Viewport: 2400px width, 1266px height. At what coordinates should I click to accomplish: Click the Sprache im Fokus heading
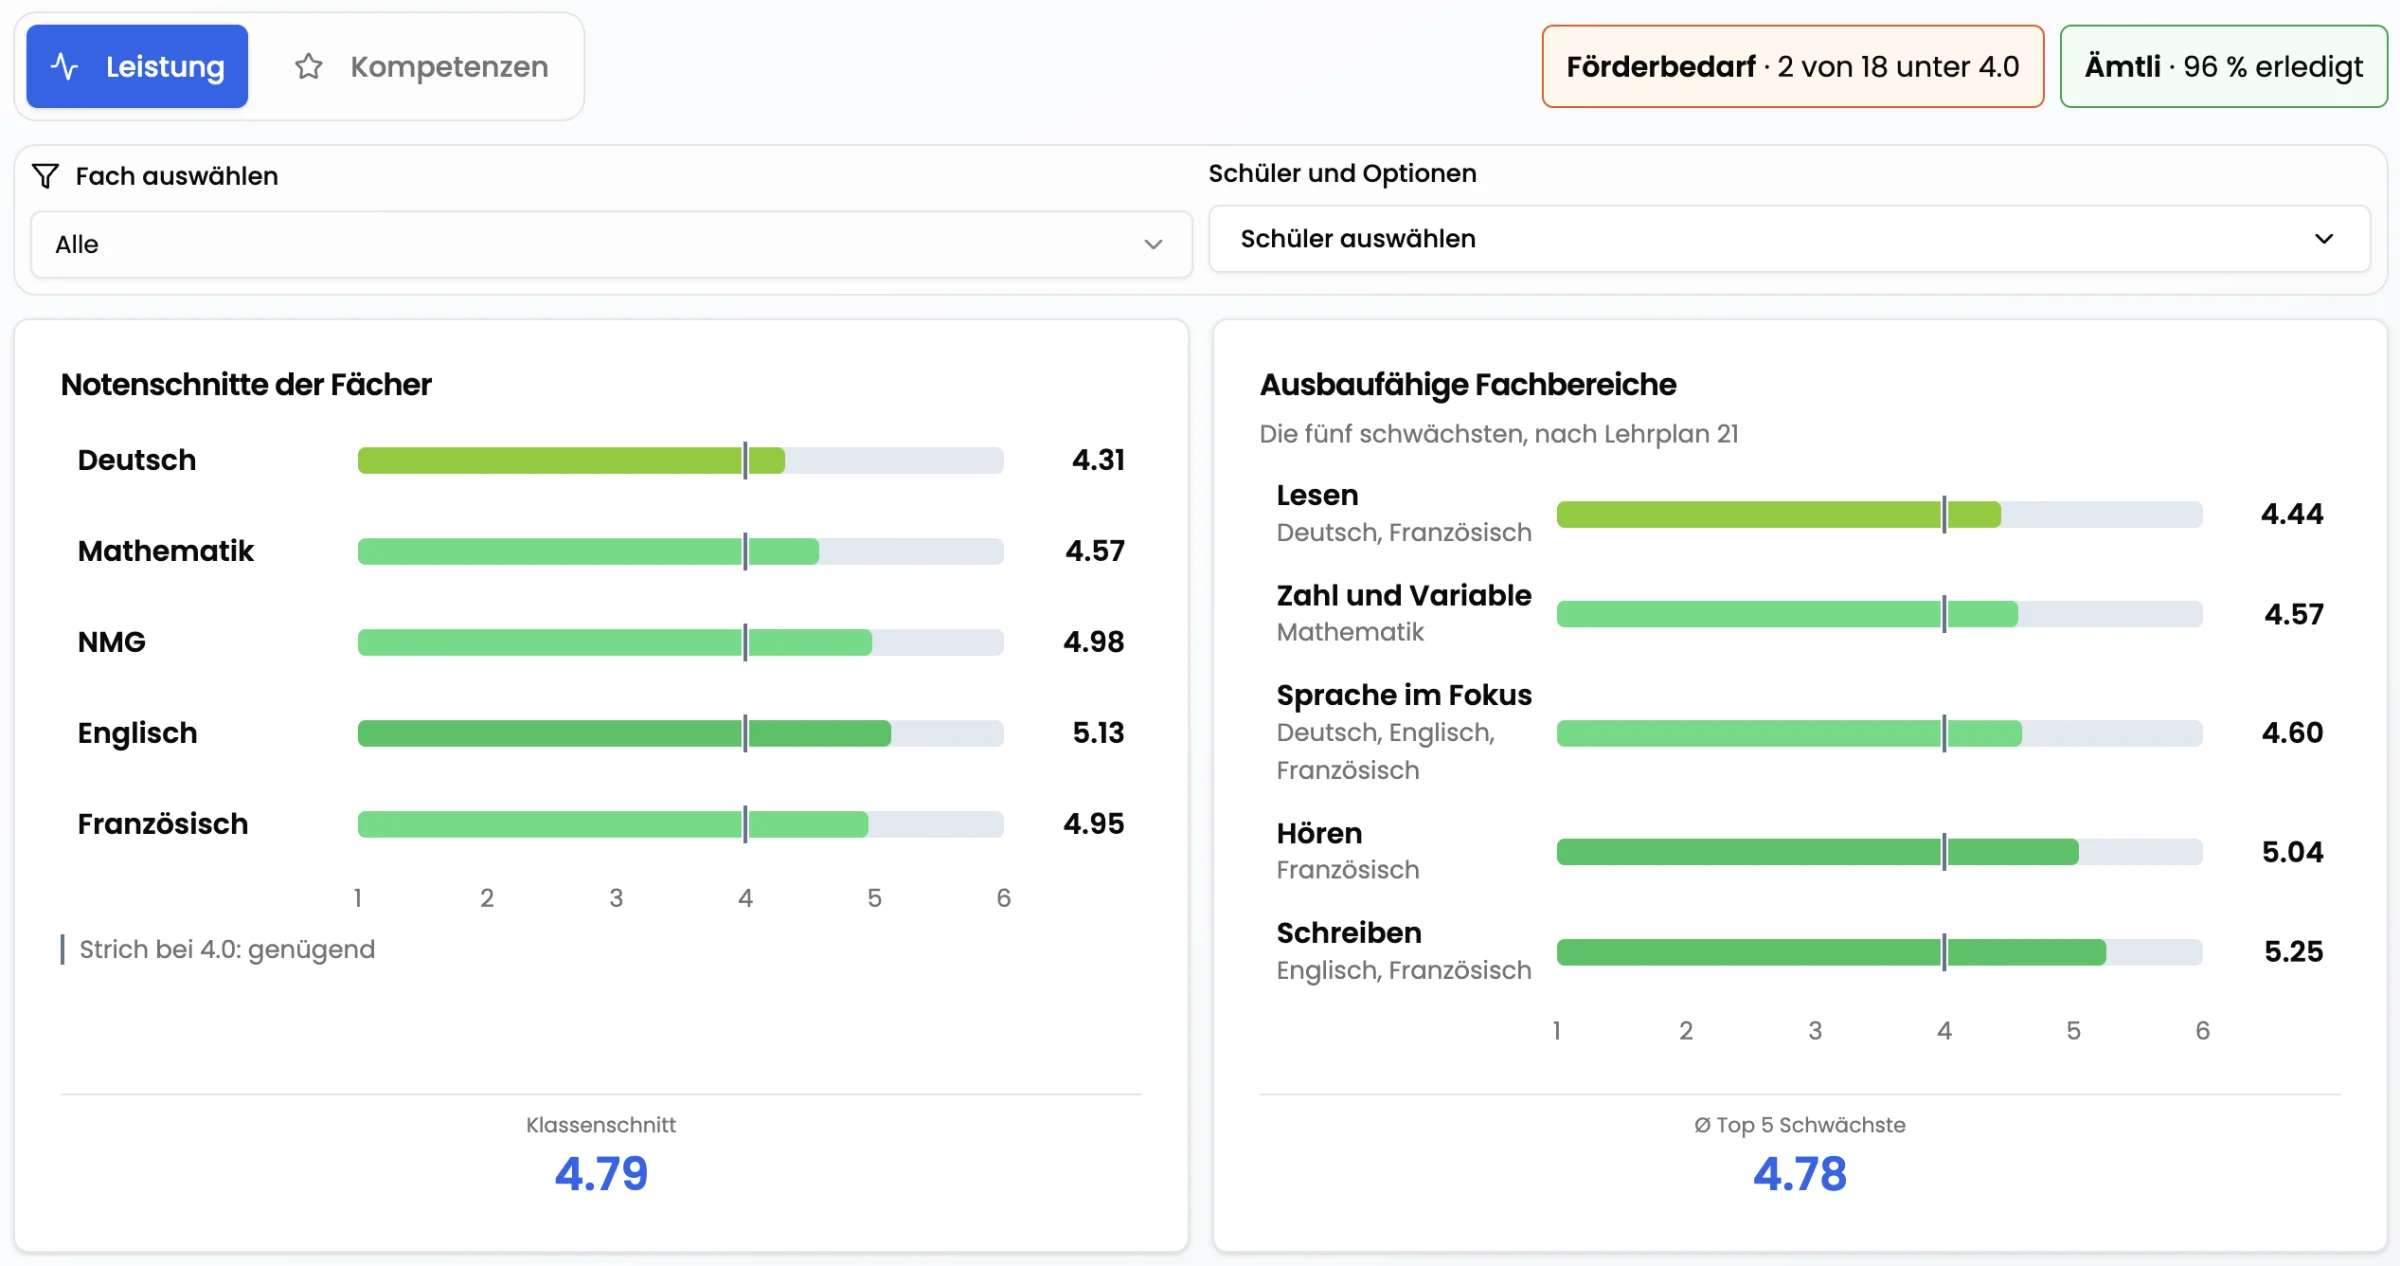click(1404, 695)
